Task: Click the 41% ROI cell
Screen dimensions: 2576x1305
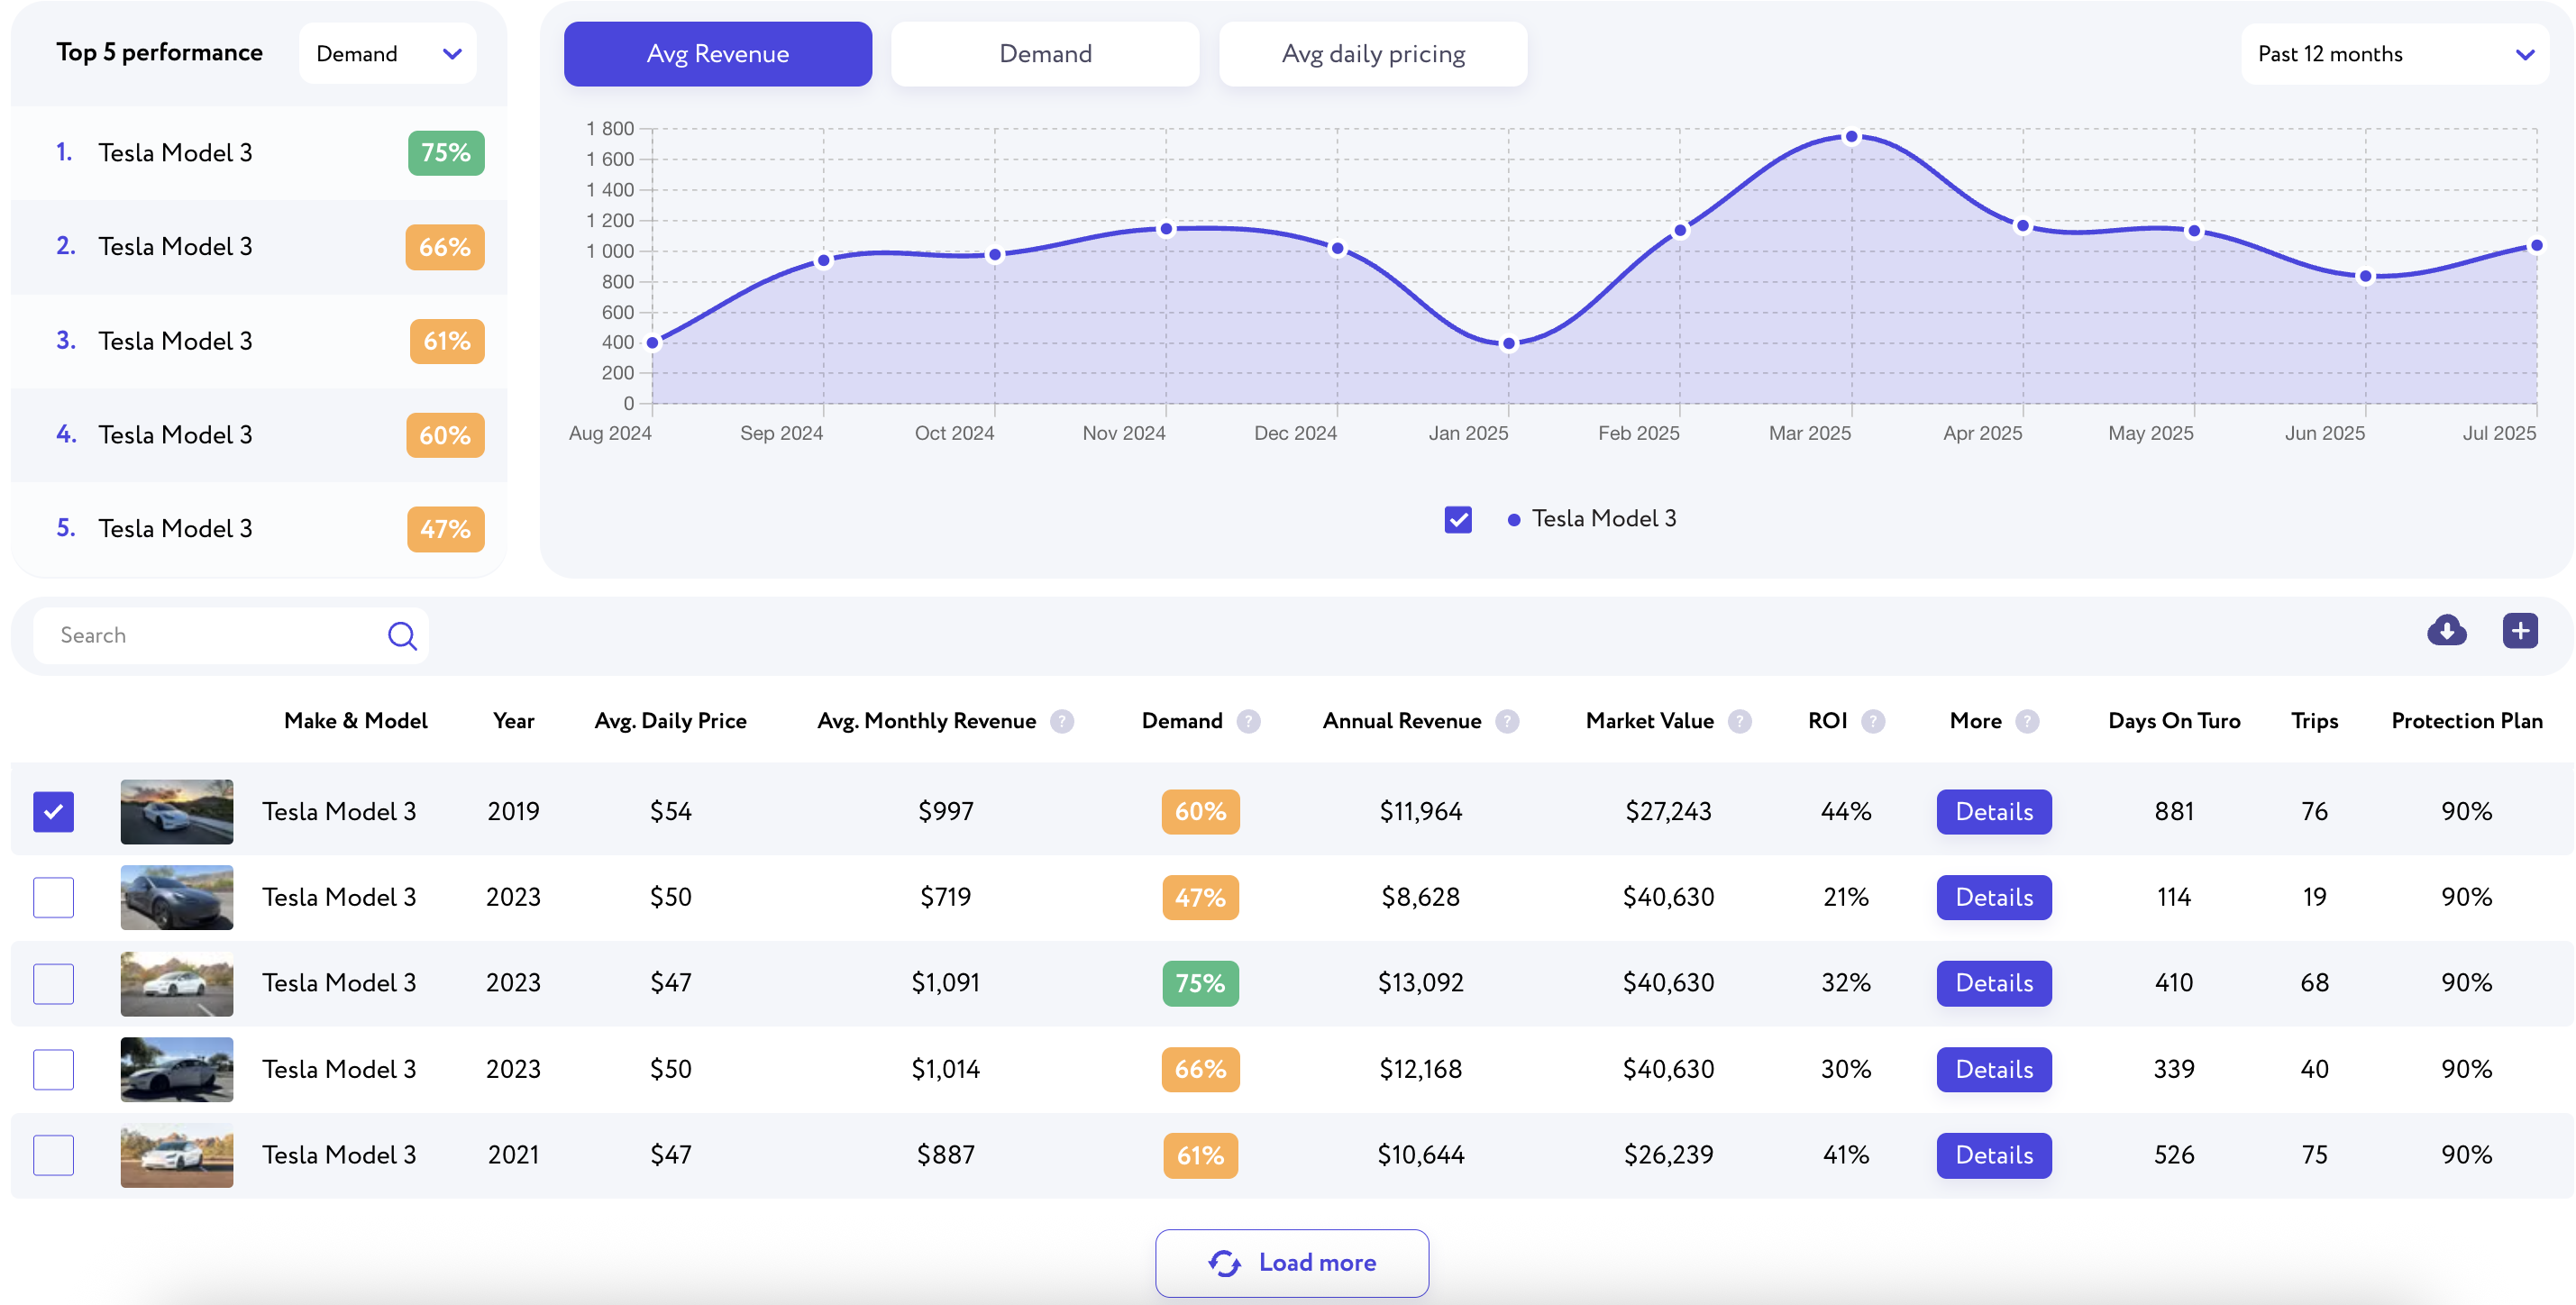Action: pos(1846,1155)
